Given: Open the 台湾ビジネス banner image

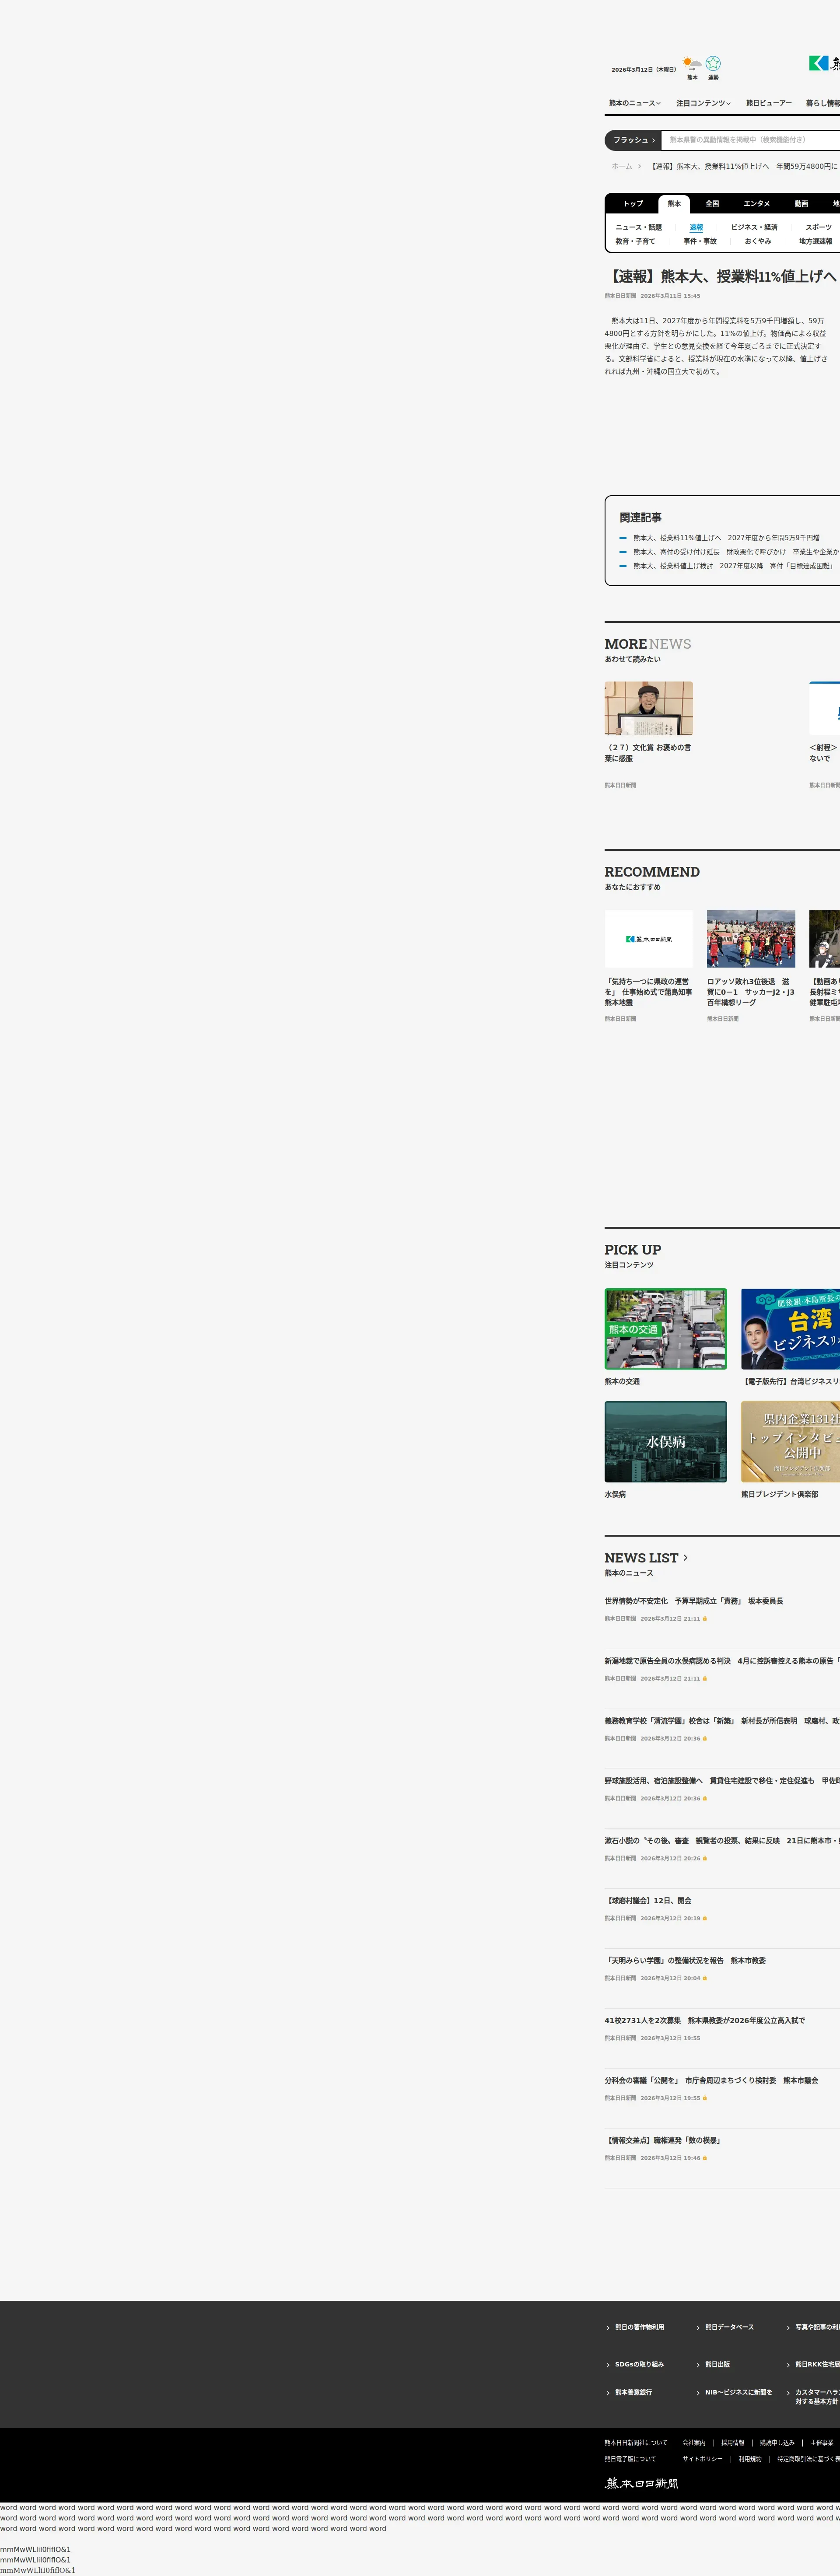Looking at the screenshot, I should (x=790, y=1329).
